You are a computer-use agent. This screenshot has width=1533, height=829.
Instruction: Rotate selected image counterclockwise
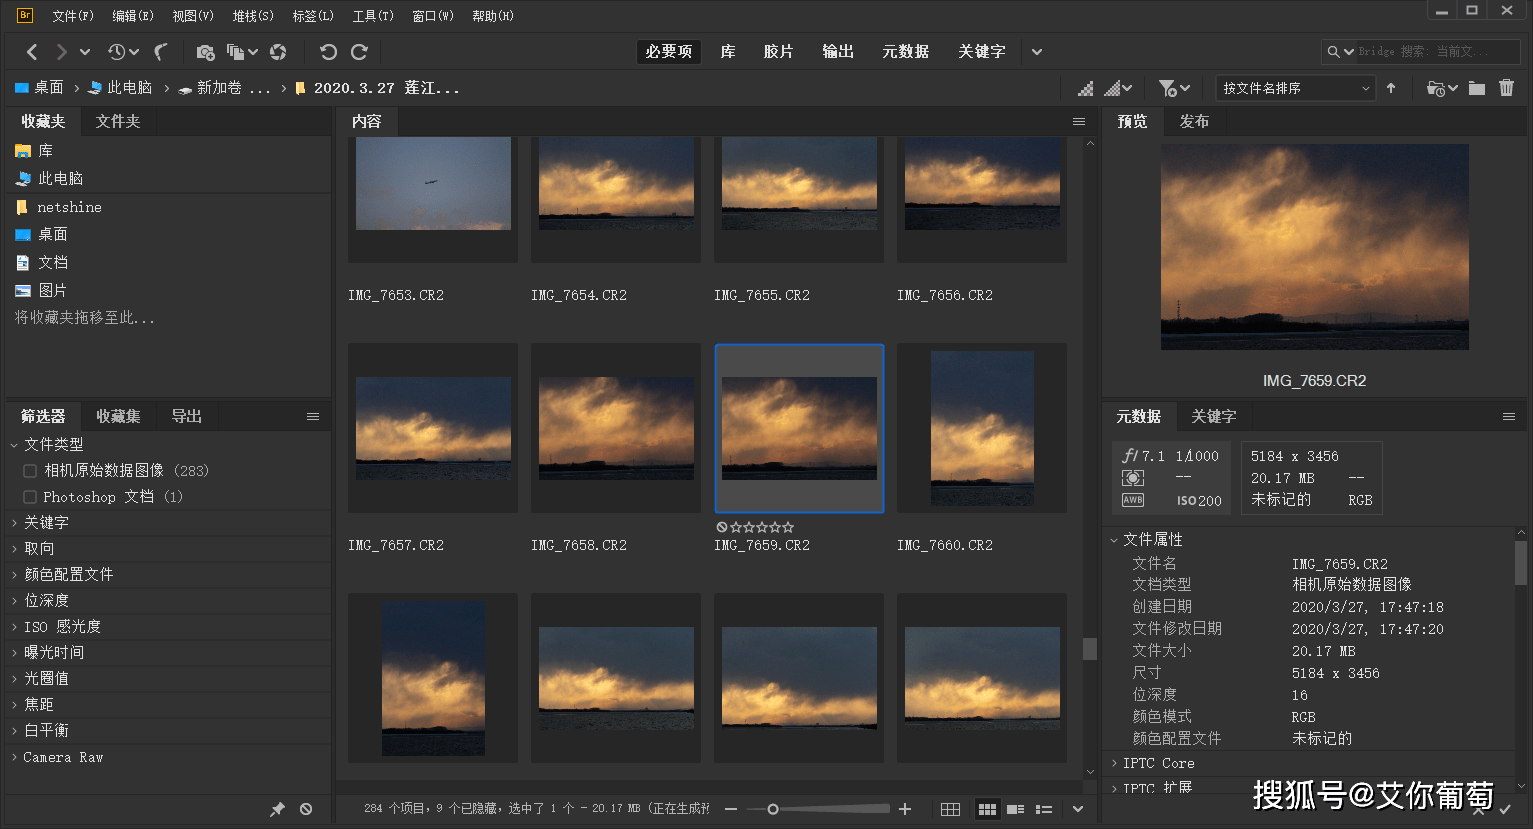point(327,51)
